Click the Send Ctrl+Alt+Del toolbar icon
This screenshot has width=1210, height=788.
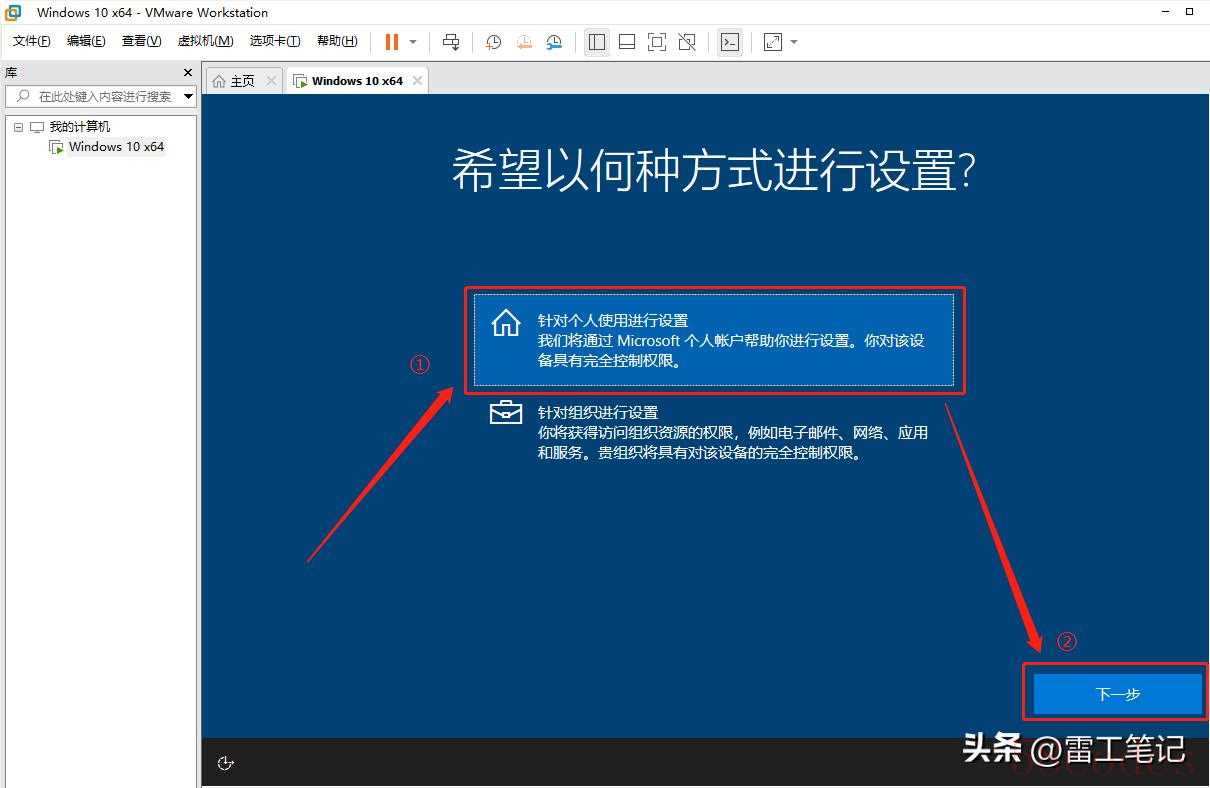451,42
